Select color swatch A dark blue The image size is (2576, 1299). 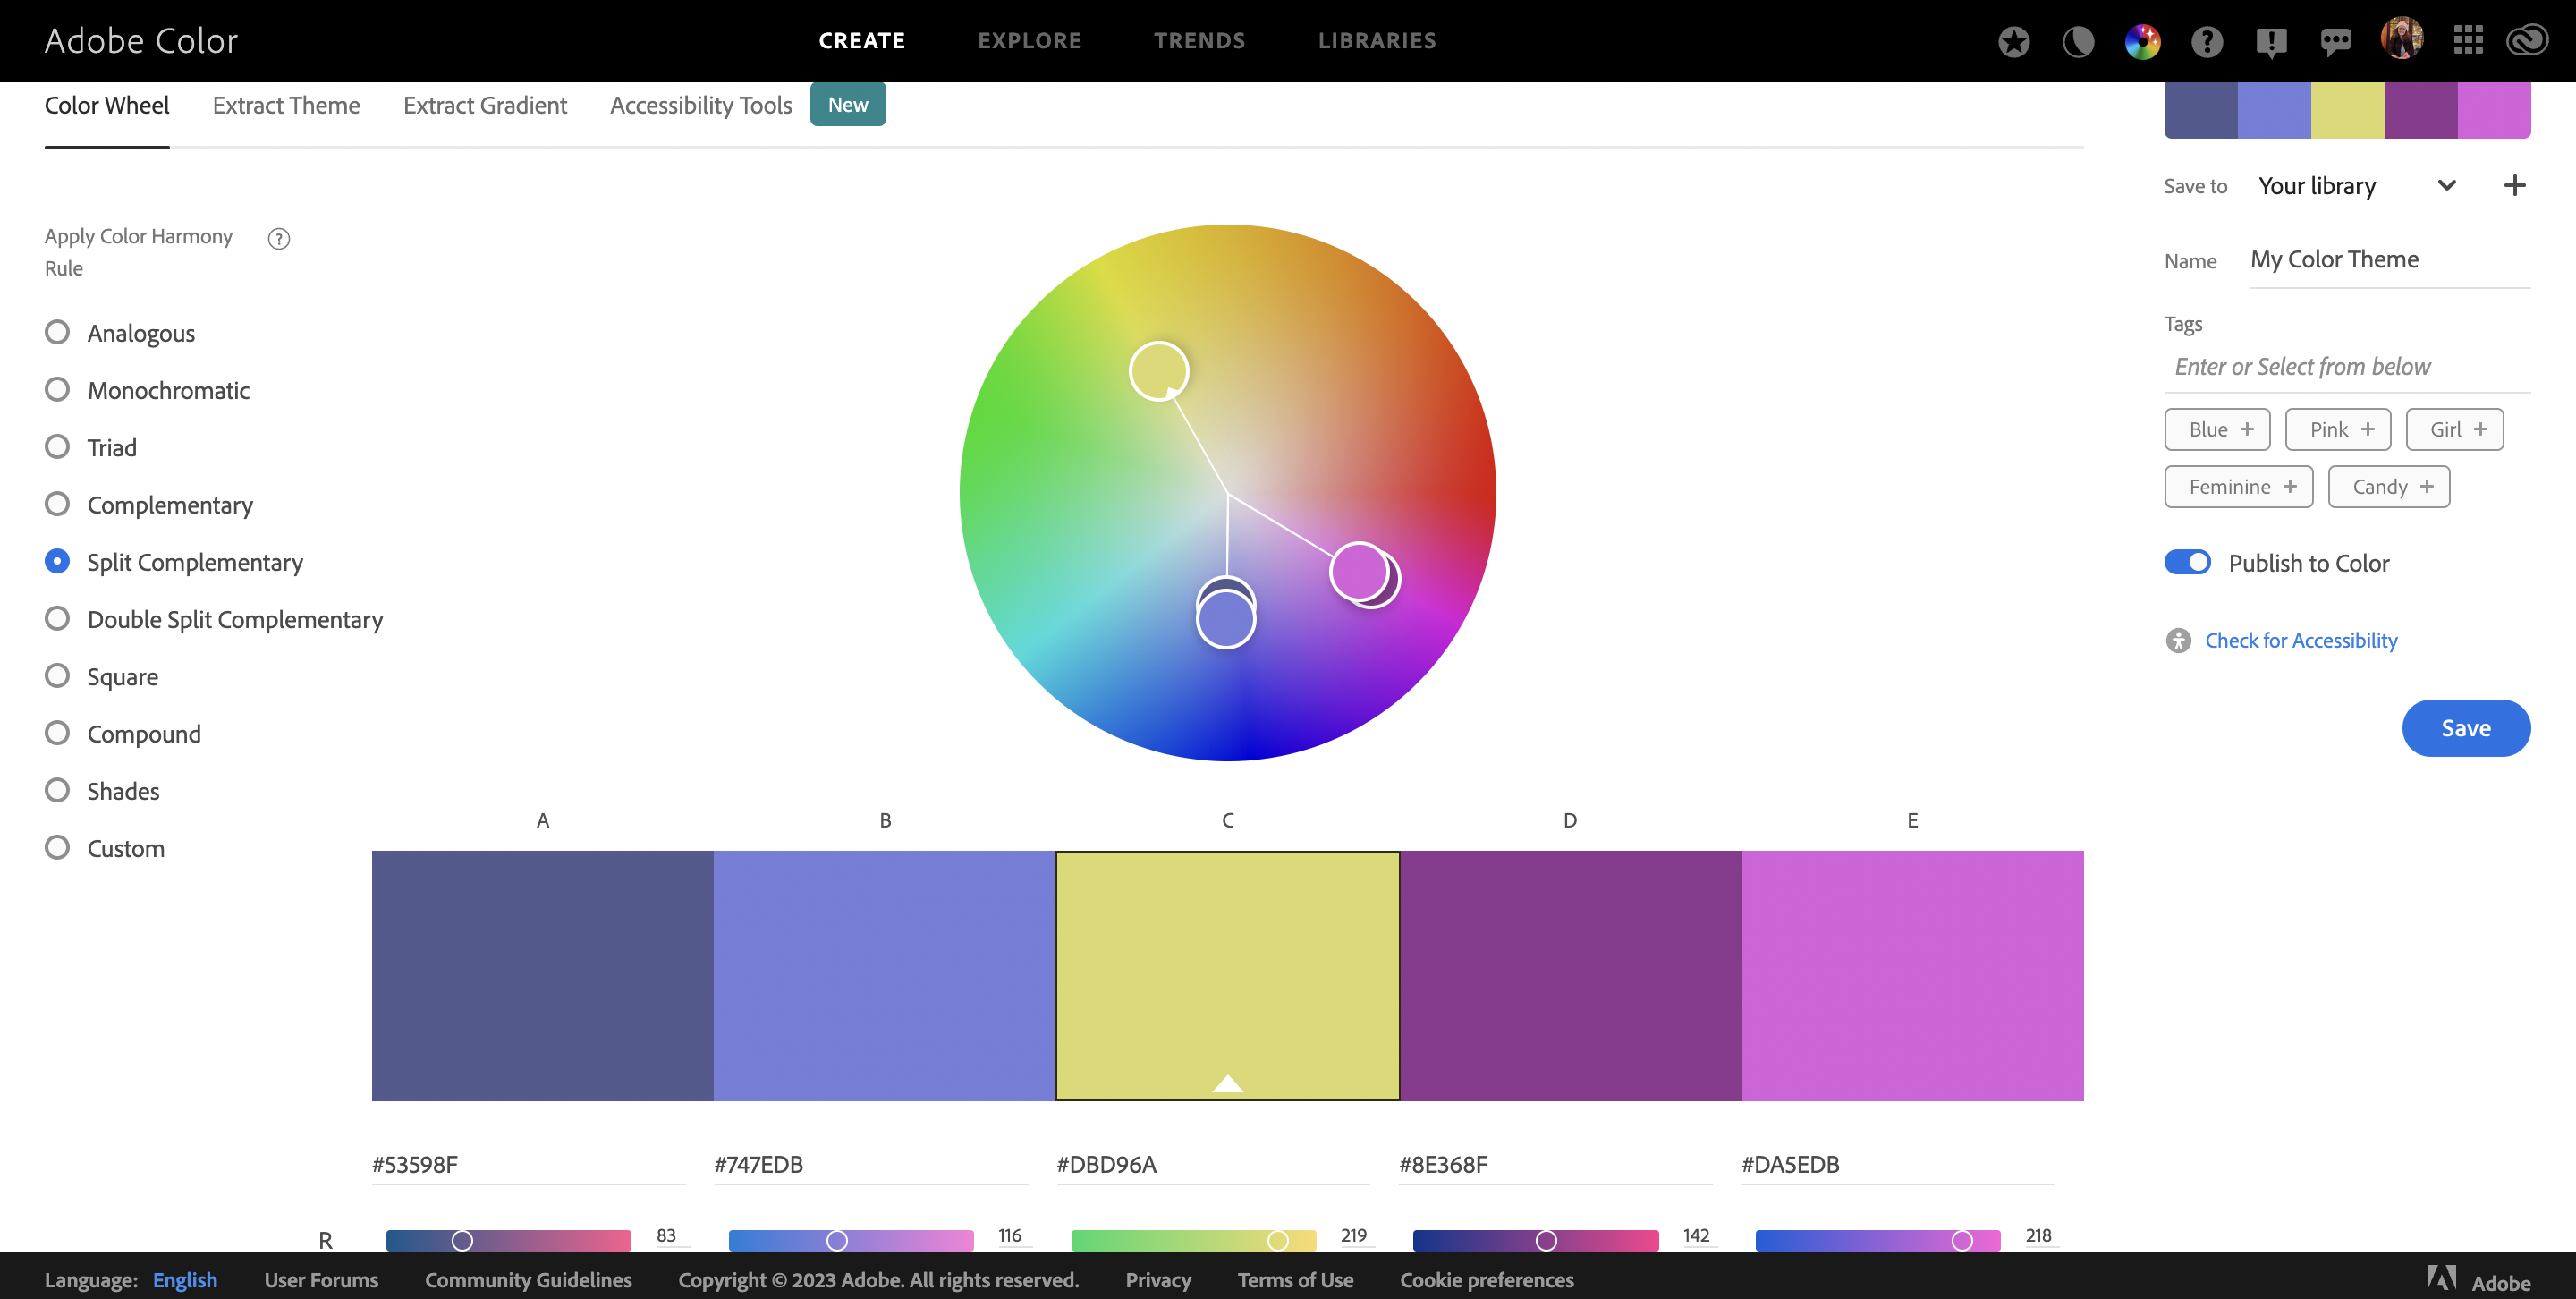(x=543, y=976)
